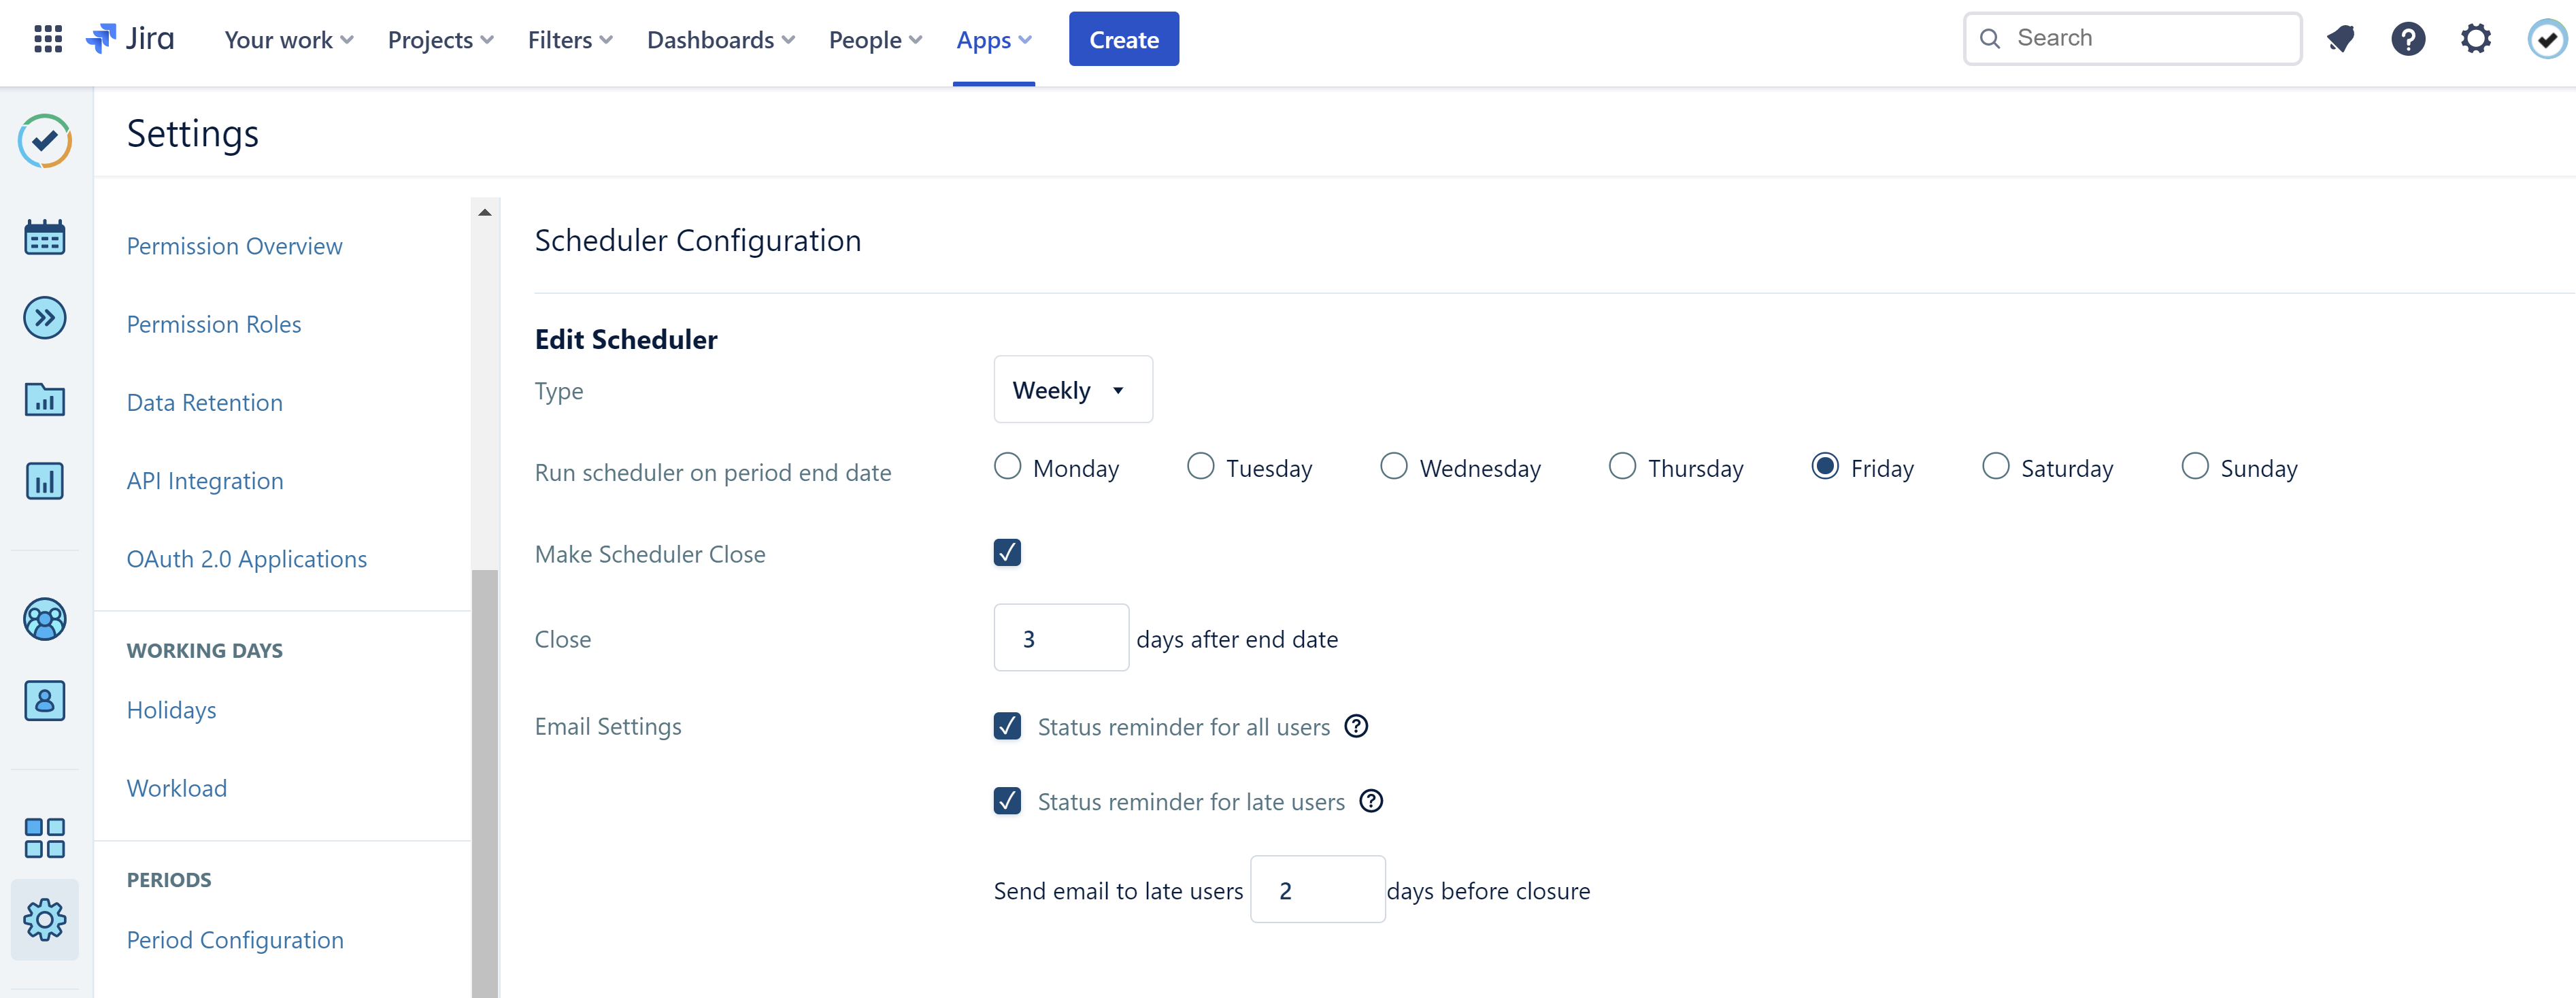
Task: Open the scheduler Type dropdown showing Weekly
Action: click(1073, 389)
